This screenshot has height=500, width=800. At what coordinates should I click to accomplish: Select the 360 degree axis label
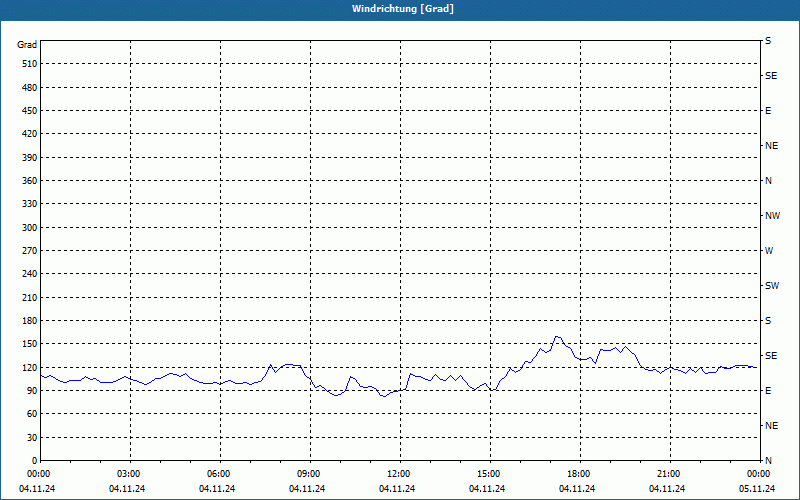pyautogui.click(x=30, y=181)
